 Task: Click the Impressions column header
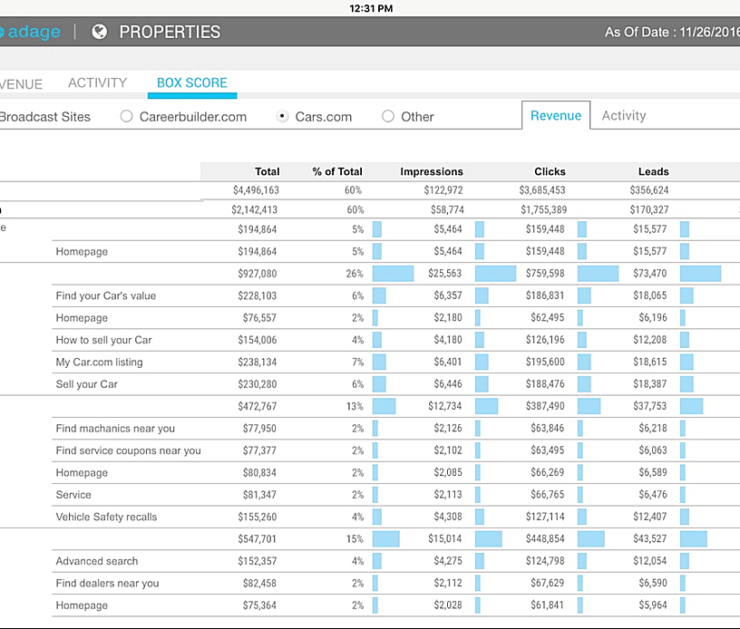pyautogui.click(x=431, y=172)
